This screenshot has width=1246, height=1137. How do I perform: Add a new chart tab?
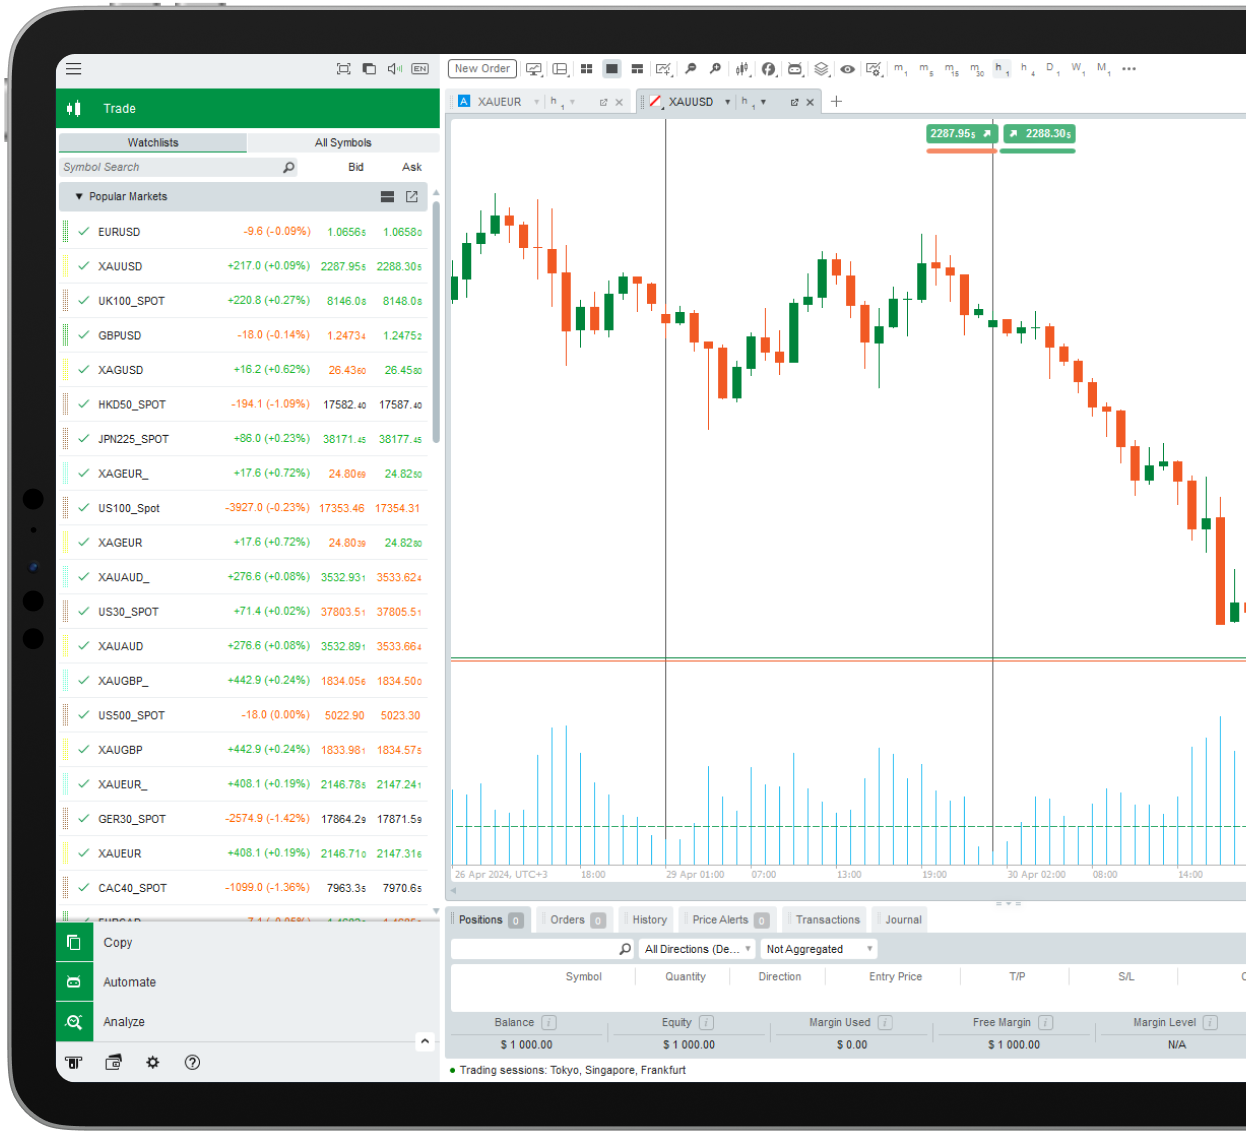click(836, 101)
